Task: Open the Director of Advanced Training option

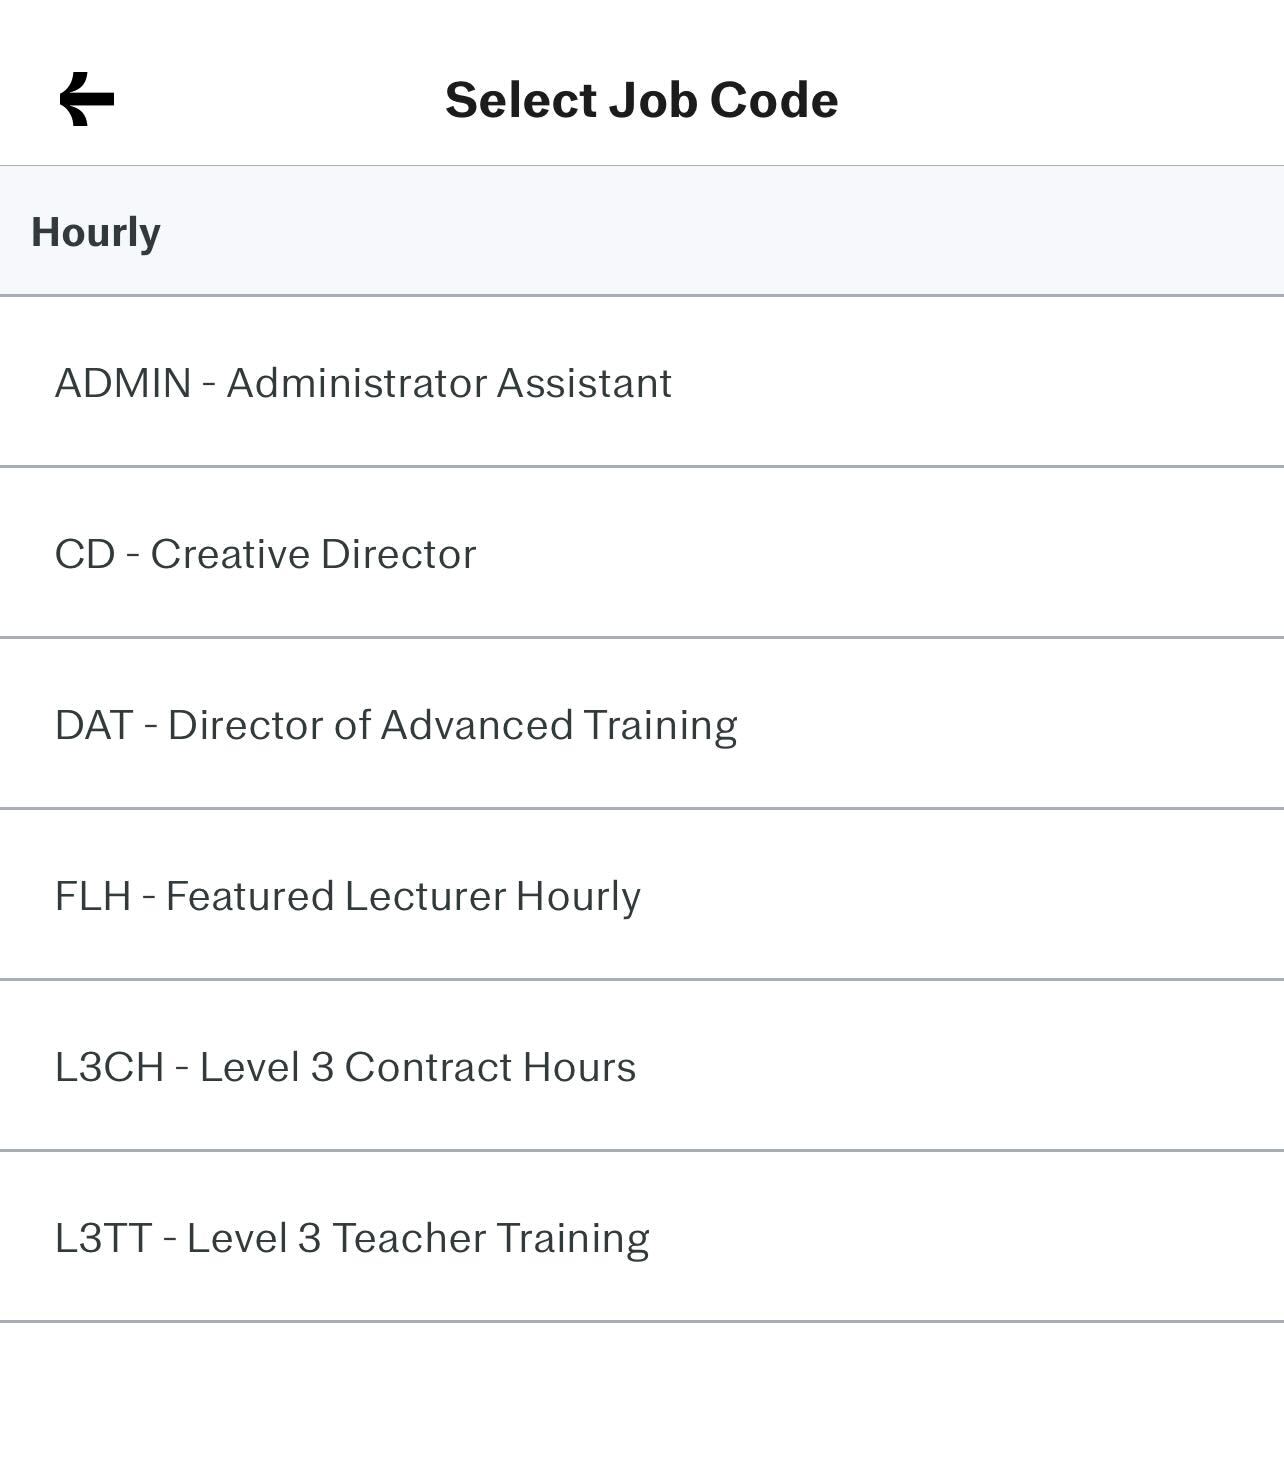Action: (x=642, y=724)
